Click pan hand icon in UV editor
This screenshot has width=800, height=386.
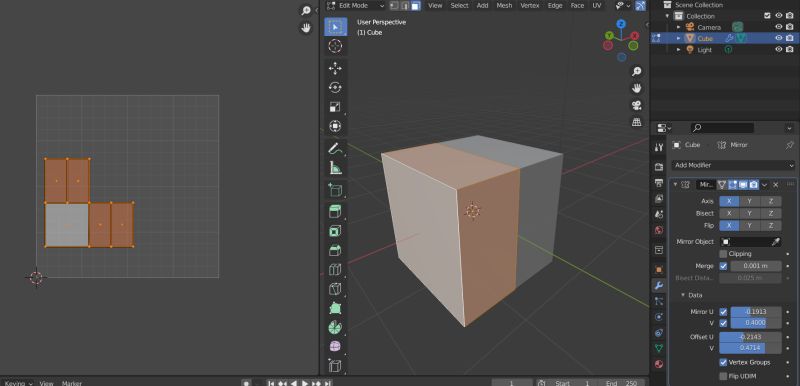click(x=306, y=28)
